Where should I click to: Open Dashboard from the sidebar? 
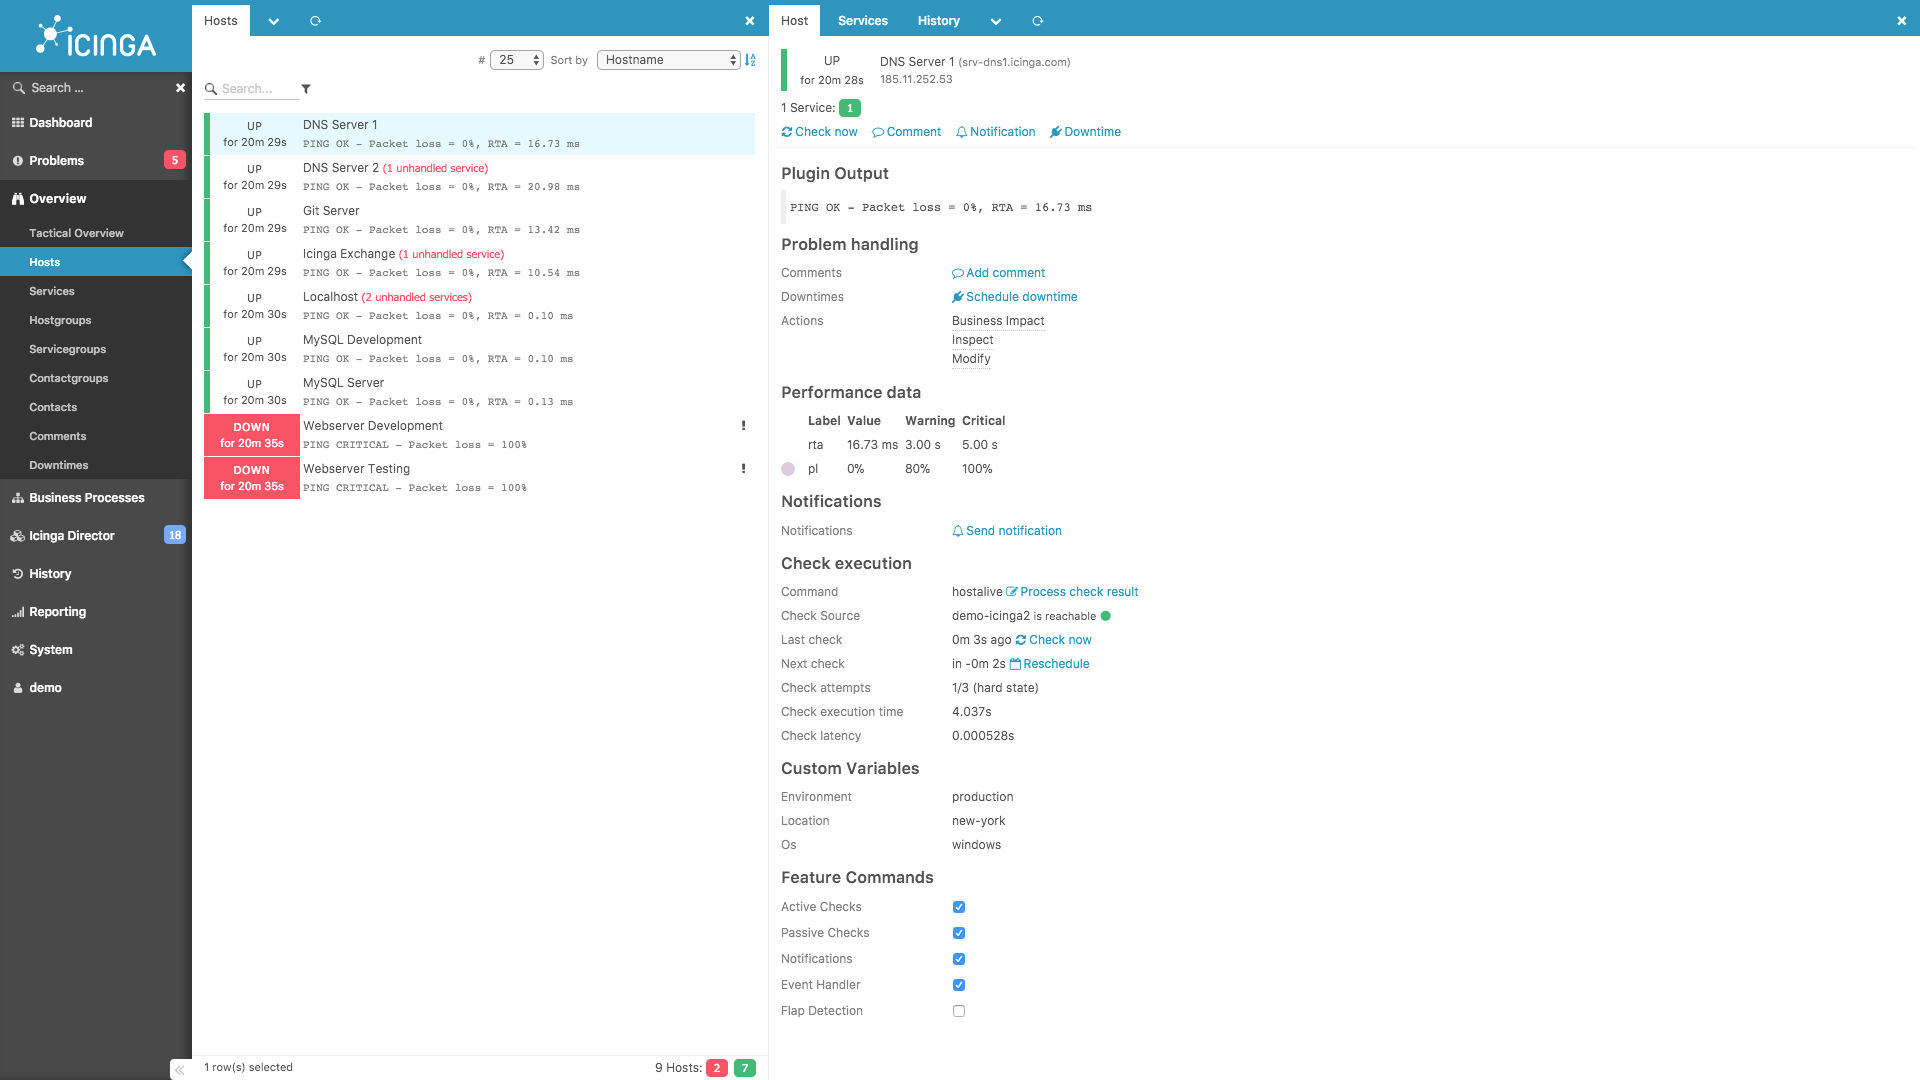[96, 123]
